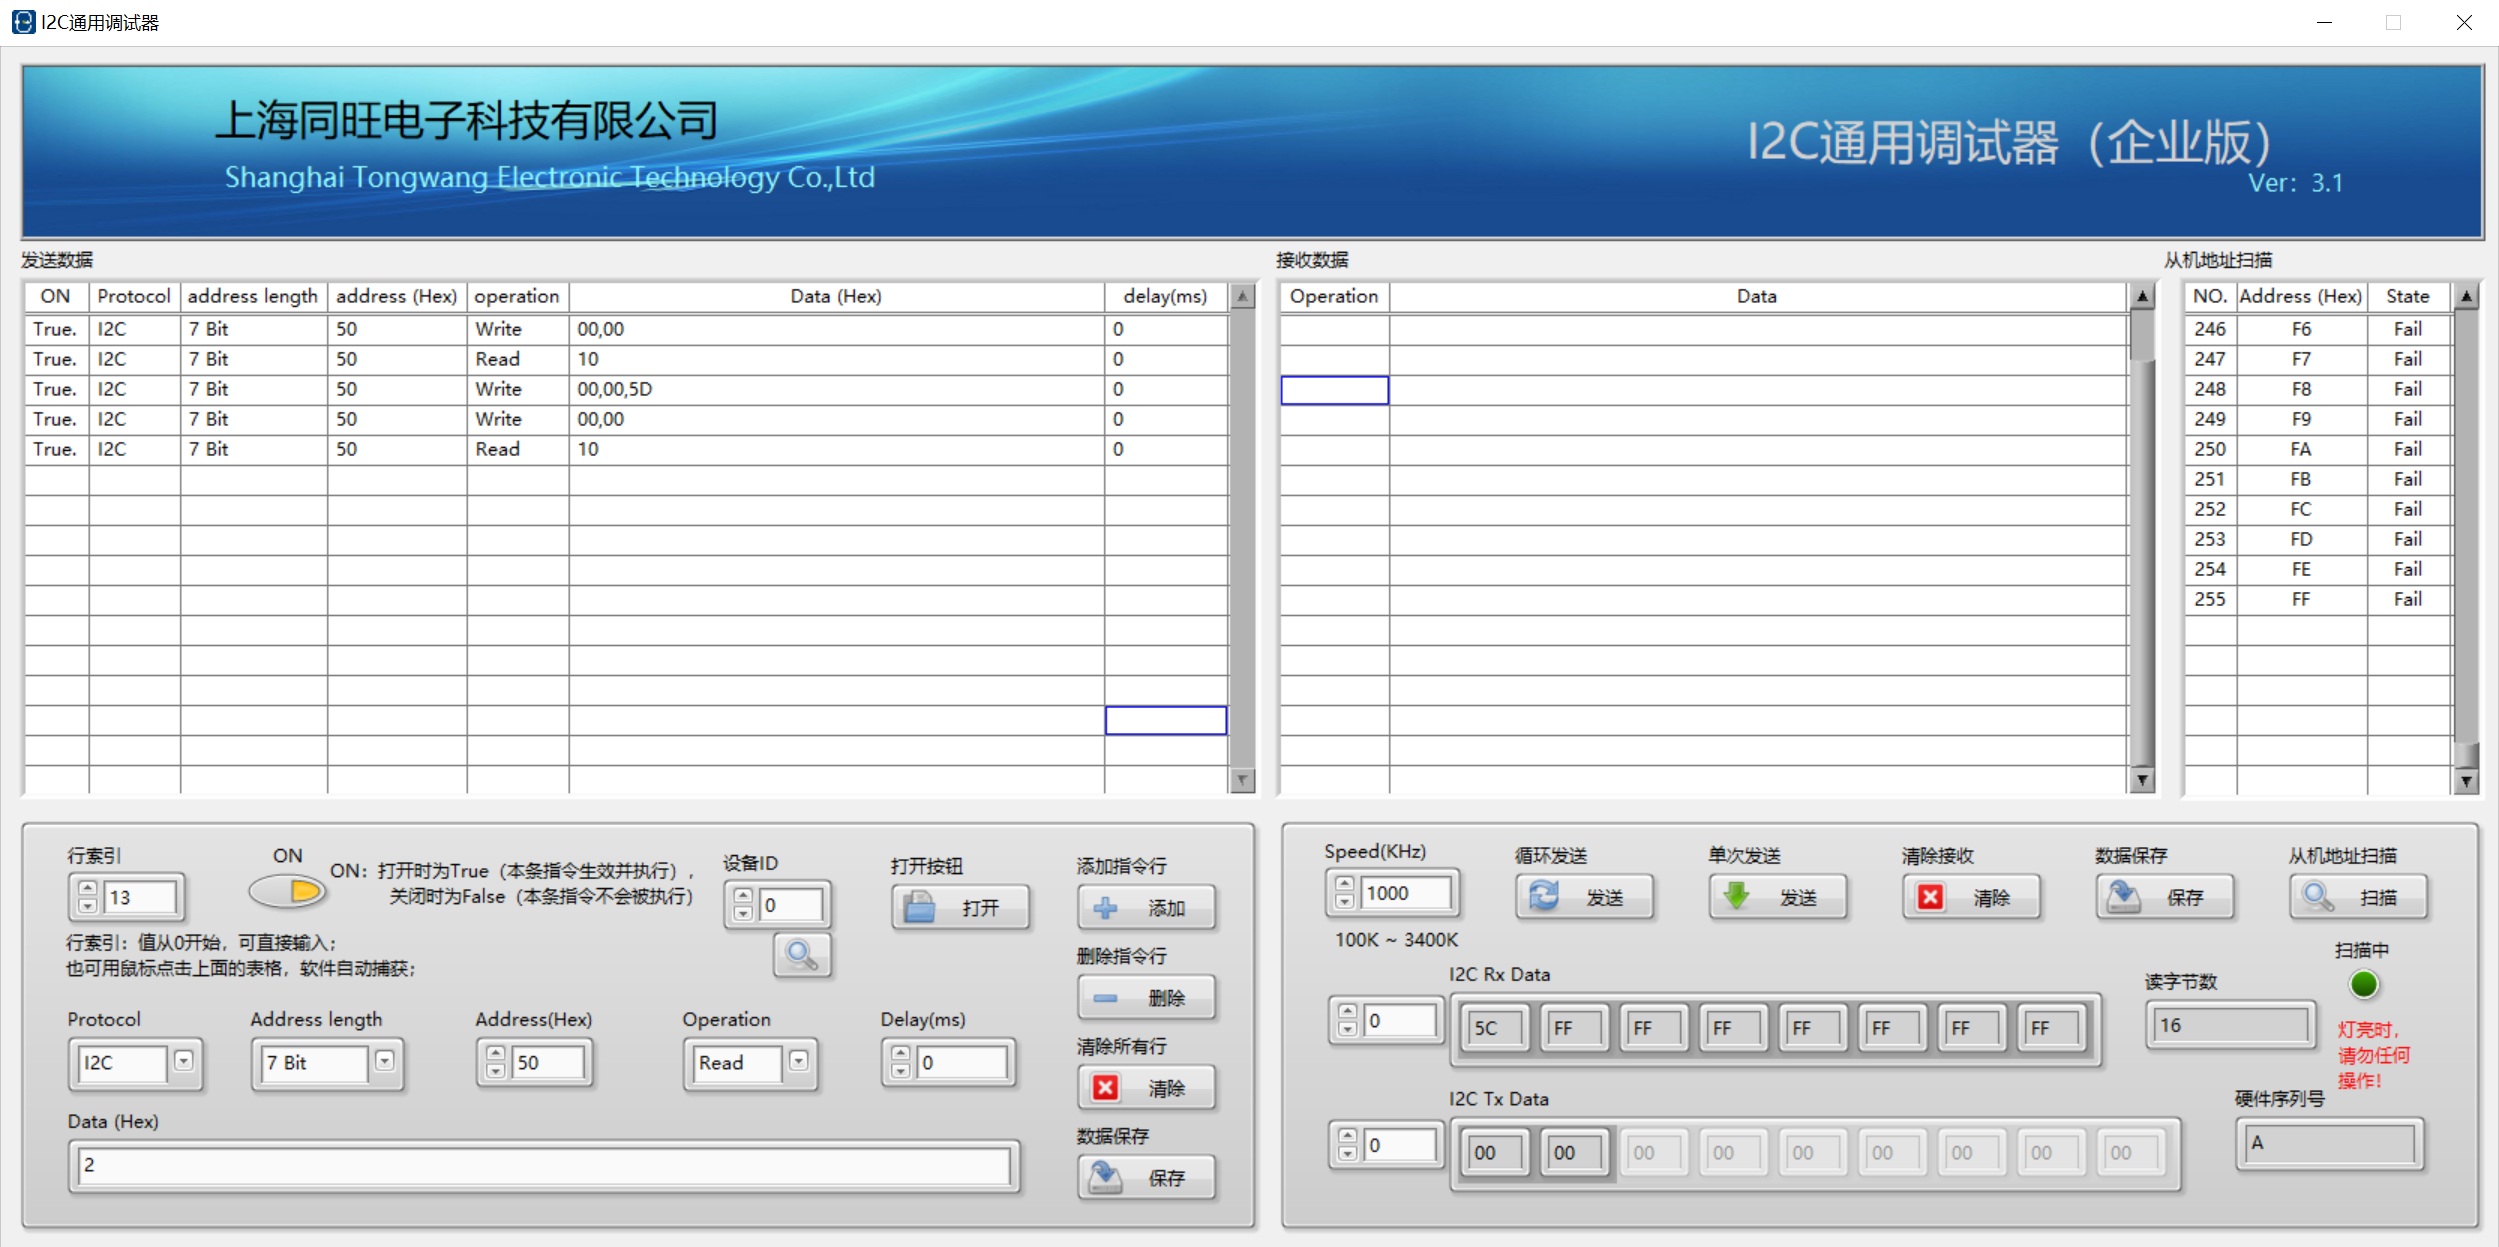Click the Data cell 00,00,5D
The image size is (2499, 1247).
tap(837, 389)
